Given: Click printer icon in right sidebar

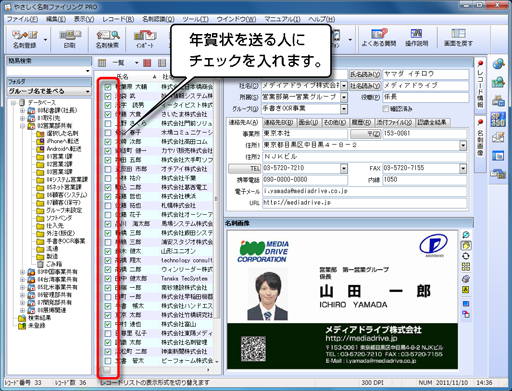Looking at the screenshot, I should point(498,101).
